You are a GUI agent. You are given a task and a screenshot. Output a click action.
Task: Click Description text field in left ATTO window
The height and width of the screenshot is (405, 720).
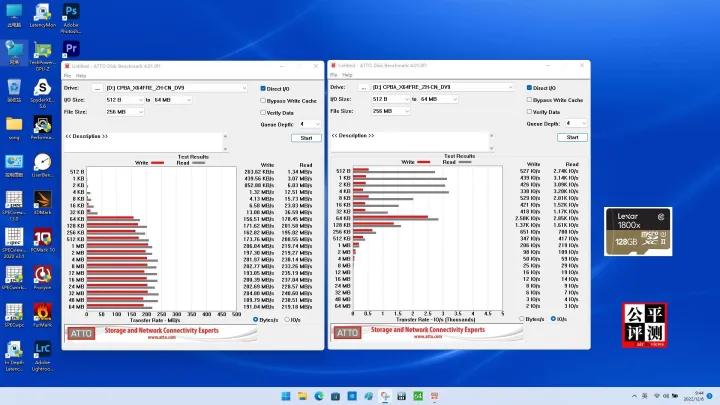pos(143,142)
